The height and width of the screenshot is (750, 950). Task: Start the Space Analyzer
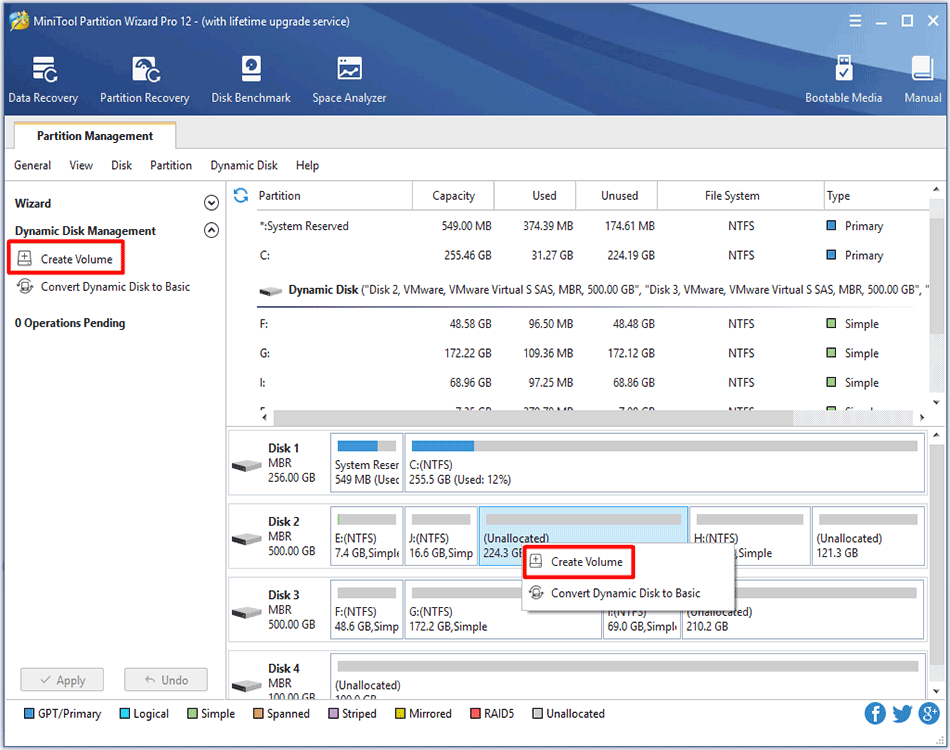(348, 78)
